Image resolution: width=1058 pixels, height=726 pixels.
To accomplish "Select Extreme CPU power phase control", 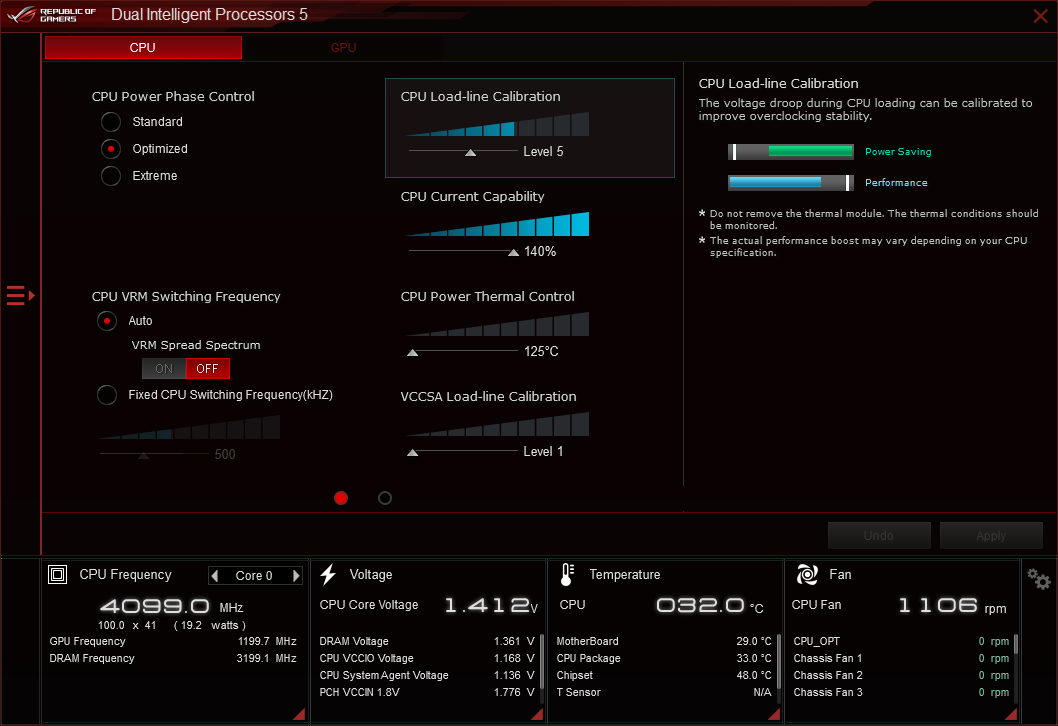I will (112, 176).
